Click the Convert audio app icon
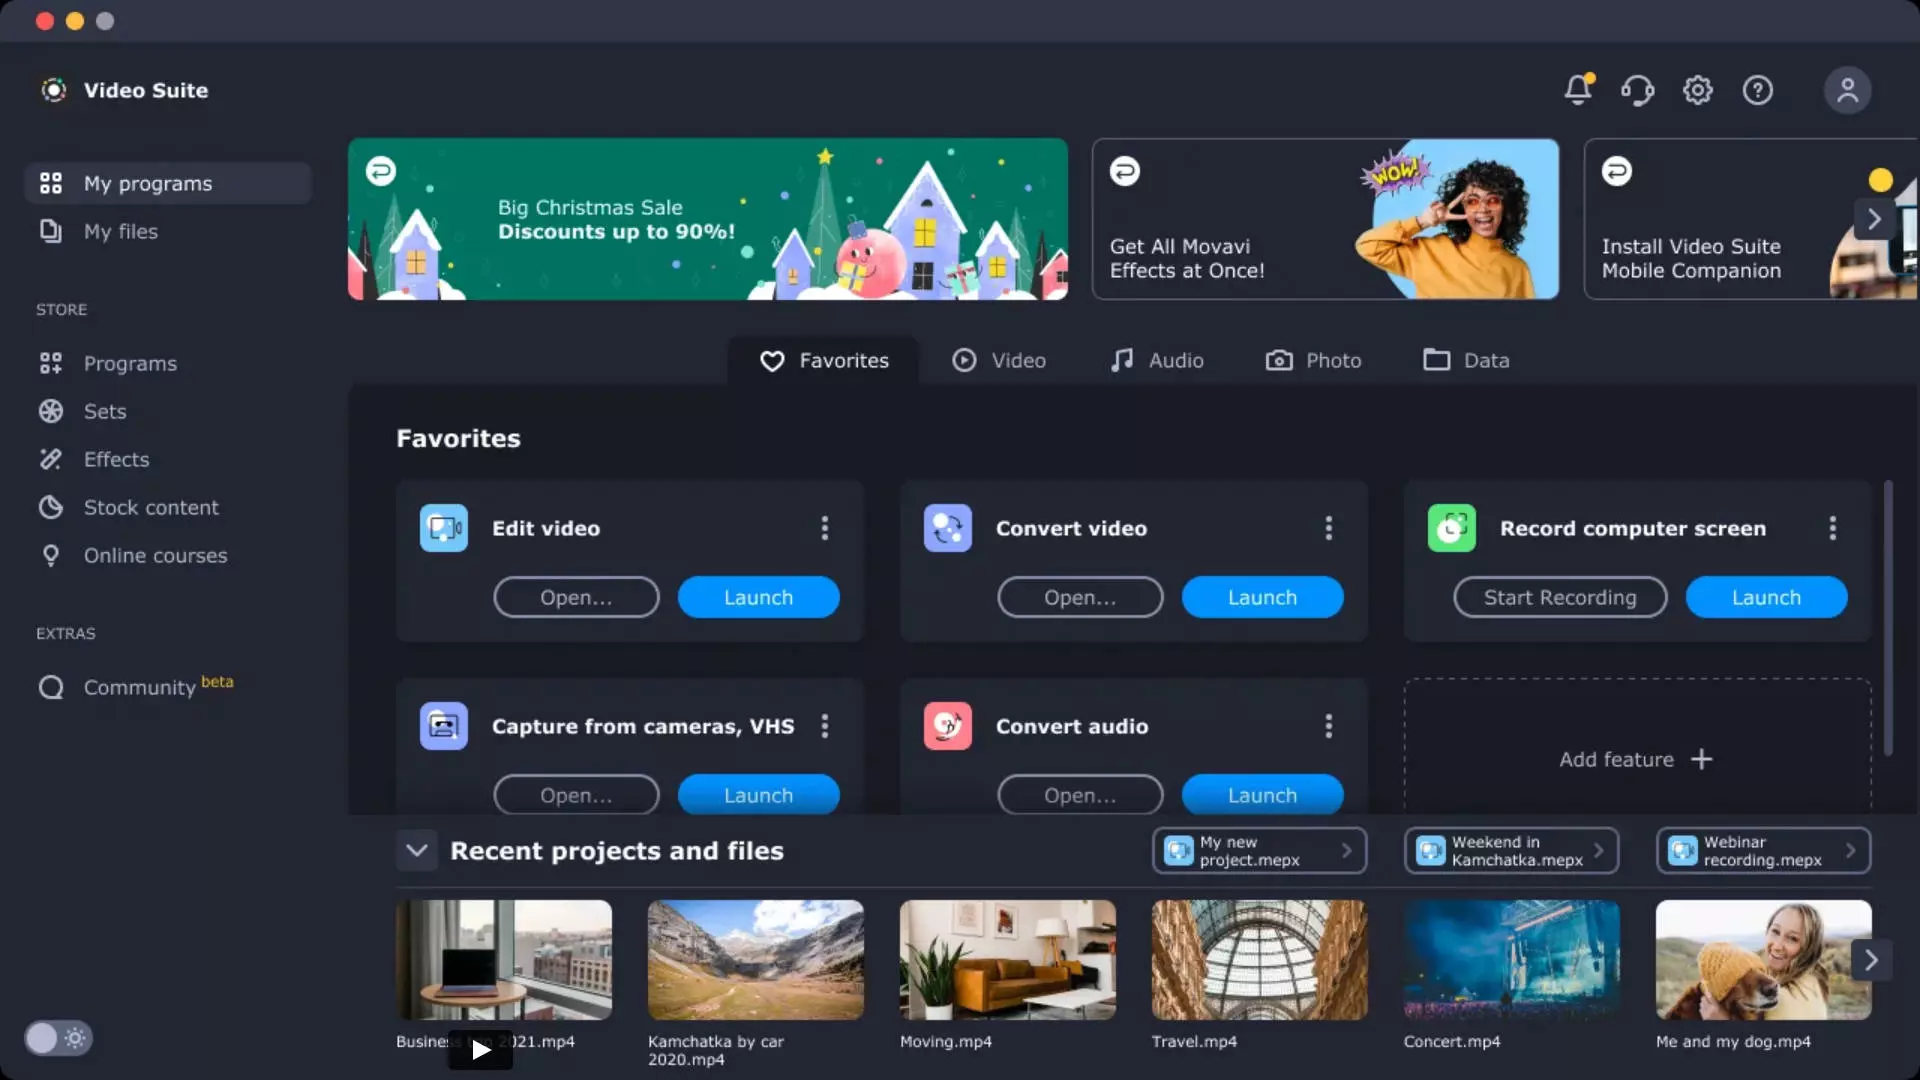1920x1080 pixels. point(947,725)
